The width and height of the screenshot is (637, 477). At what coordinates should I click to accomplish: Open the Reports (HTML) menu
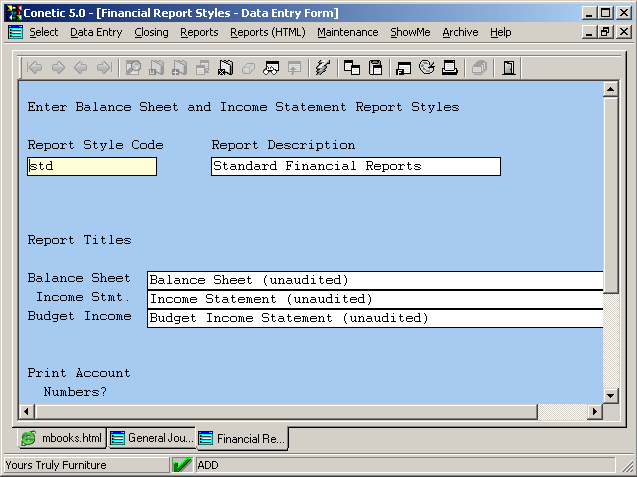click(268, 32)
